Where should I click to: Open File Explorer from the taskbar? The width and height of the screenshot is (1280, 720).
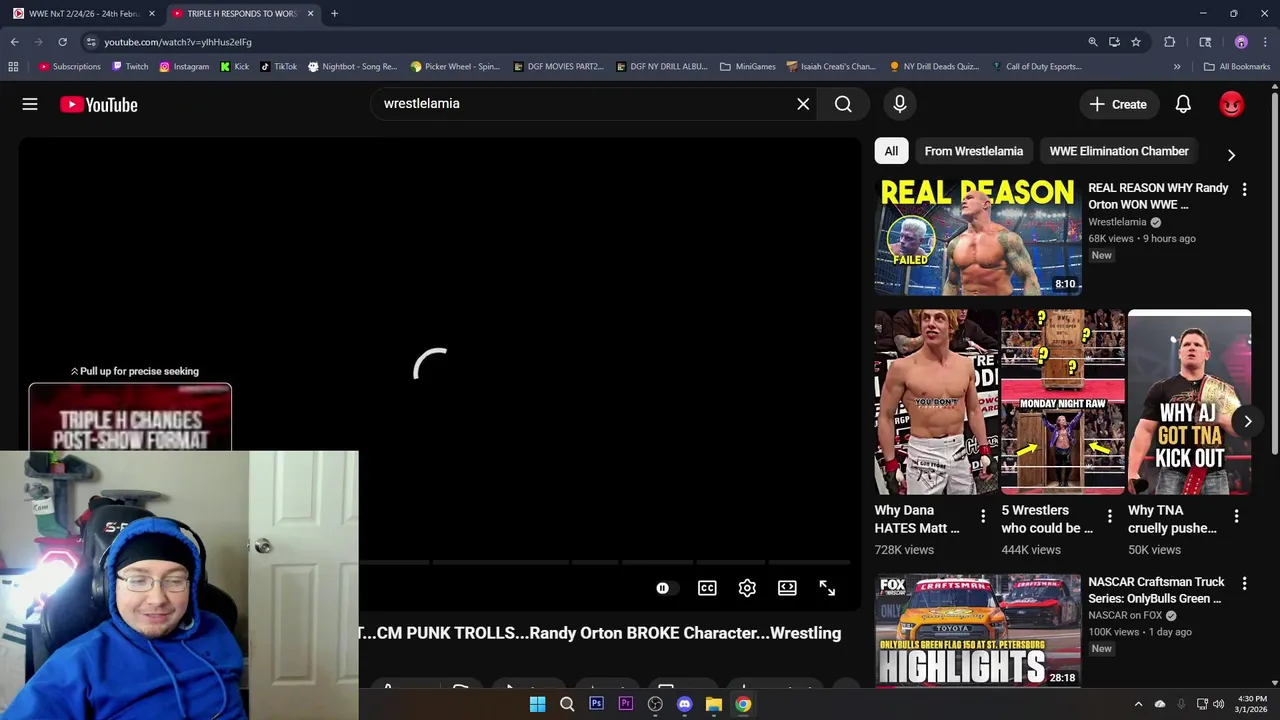point(713,704)
